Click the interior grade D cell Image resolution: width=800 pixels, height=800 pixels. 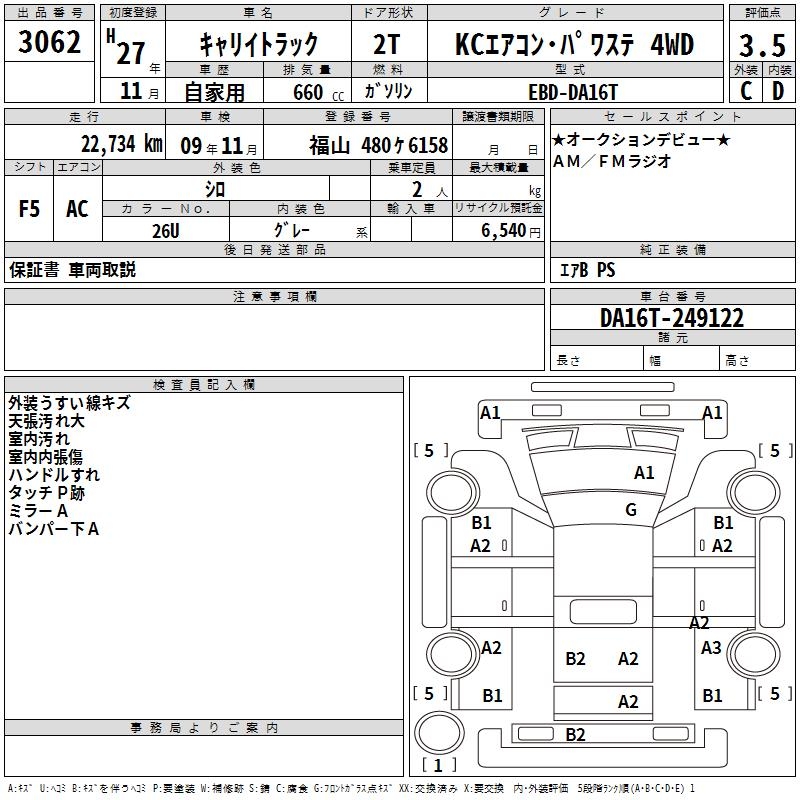pyautogui.click(x=778, y=90)
